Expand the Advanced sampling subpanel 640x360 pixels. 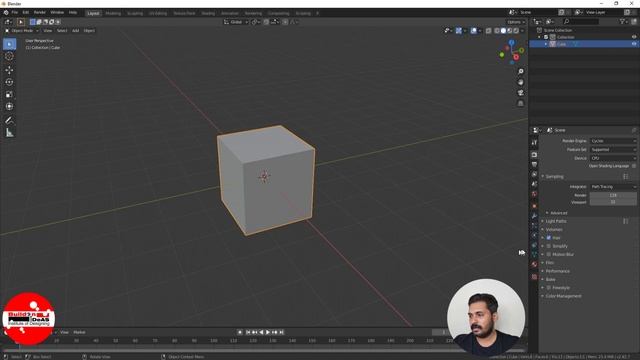[x=558, y=213]
